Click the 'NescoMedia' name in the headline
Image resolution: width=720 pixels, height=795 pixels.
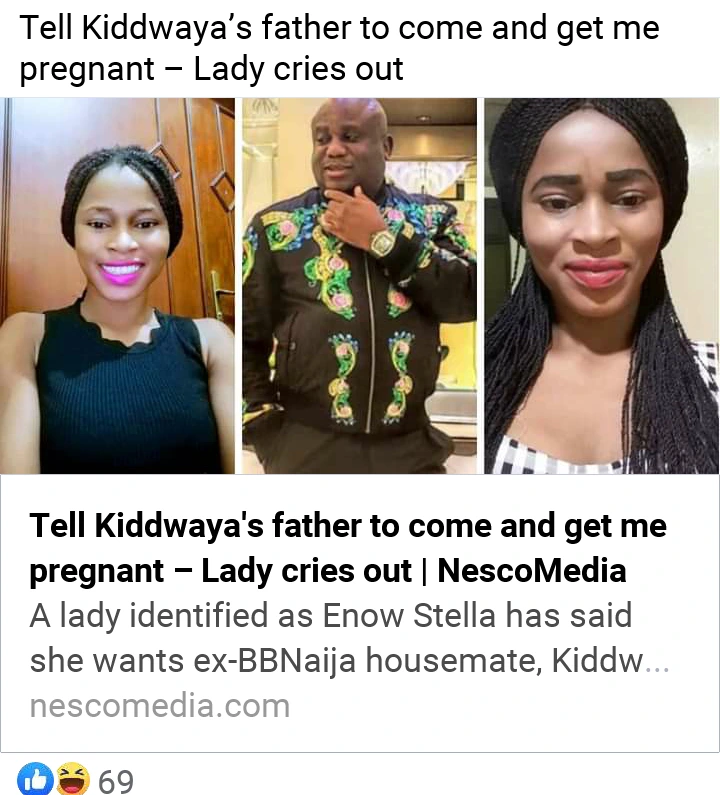pyautogui.click(x=531, y=571)
